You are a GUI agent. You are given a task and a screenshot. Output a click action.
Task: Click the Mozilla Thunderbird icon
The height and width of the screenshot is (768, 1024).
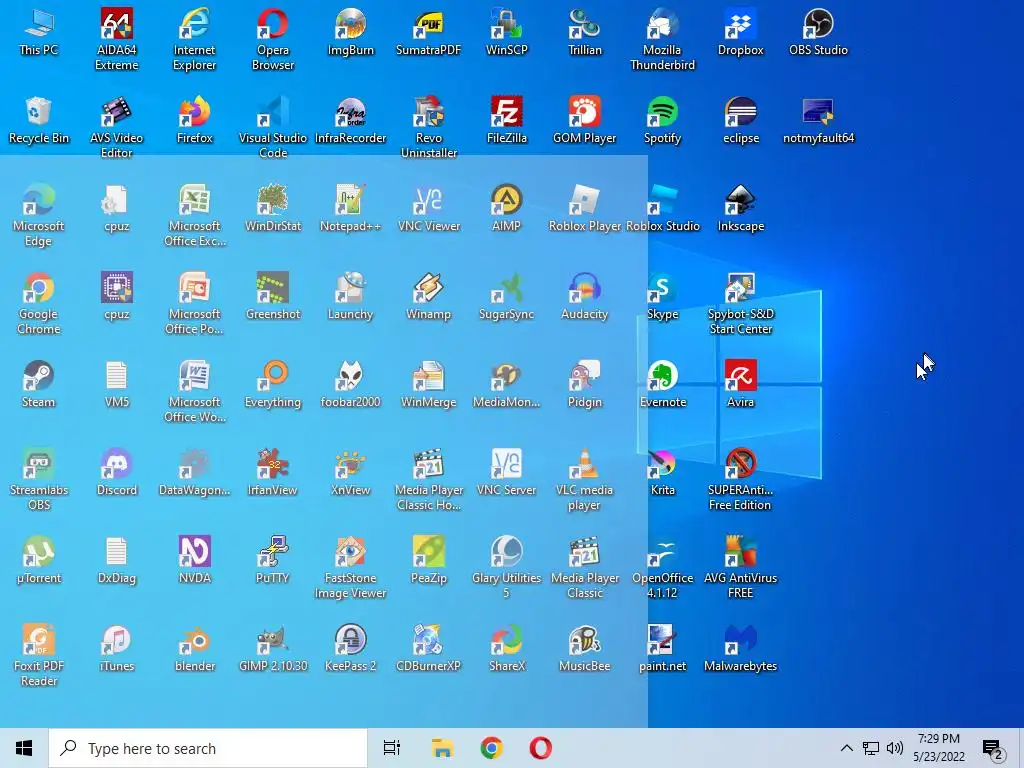point(662,39)
